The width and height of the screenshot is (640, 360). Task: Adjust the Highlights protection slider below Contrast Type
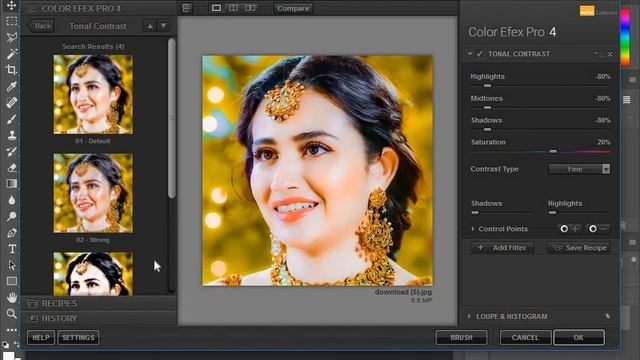[x=552, y=213]
